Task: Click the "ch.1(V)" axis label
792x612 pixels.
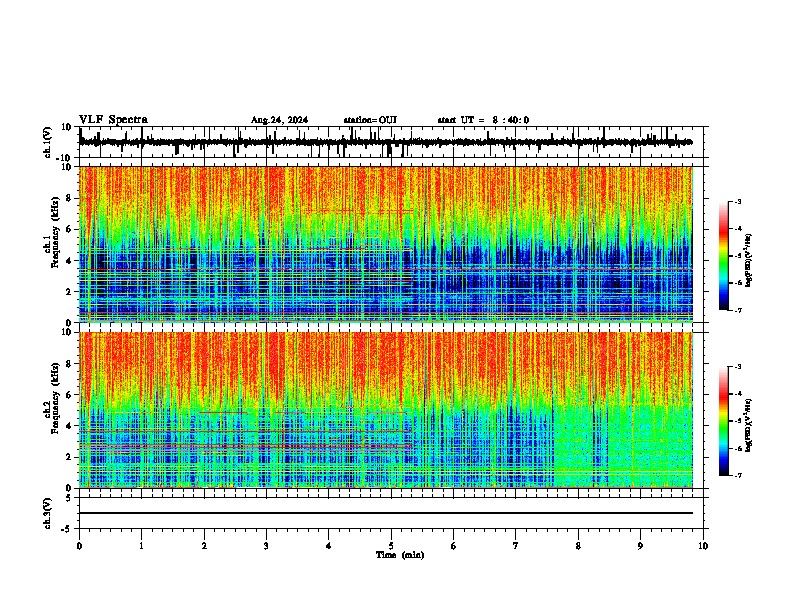Action: pos(48,142)
